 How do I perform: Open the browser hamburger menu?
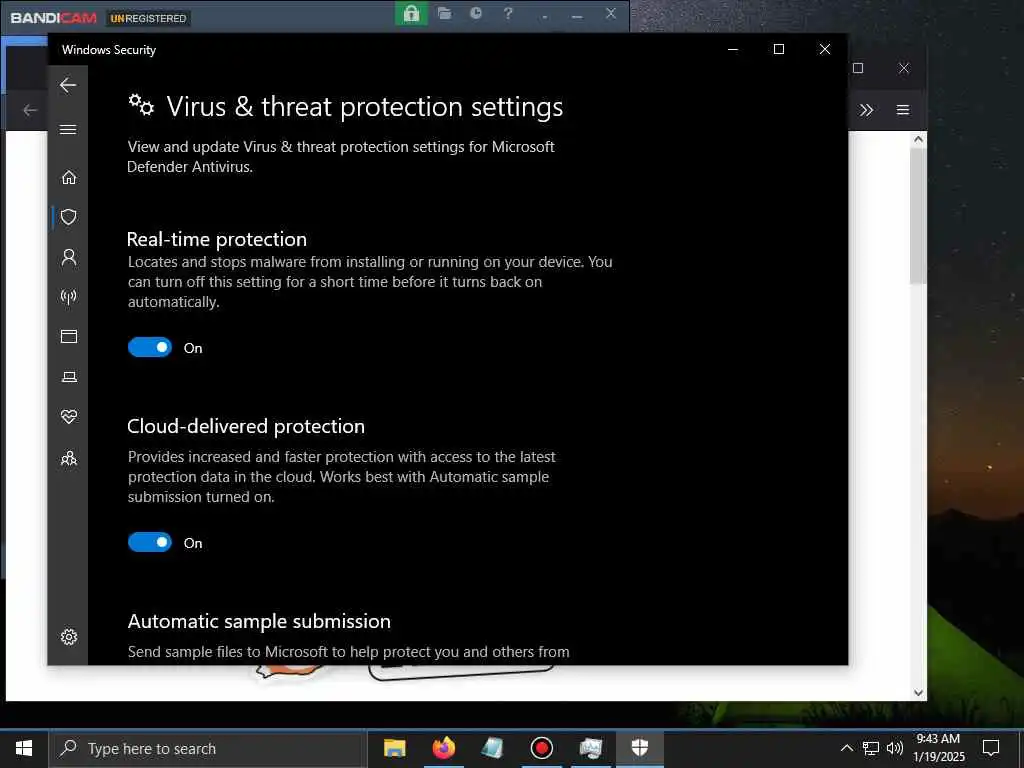[x=903, y=110]
